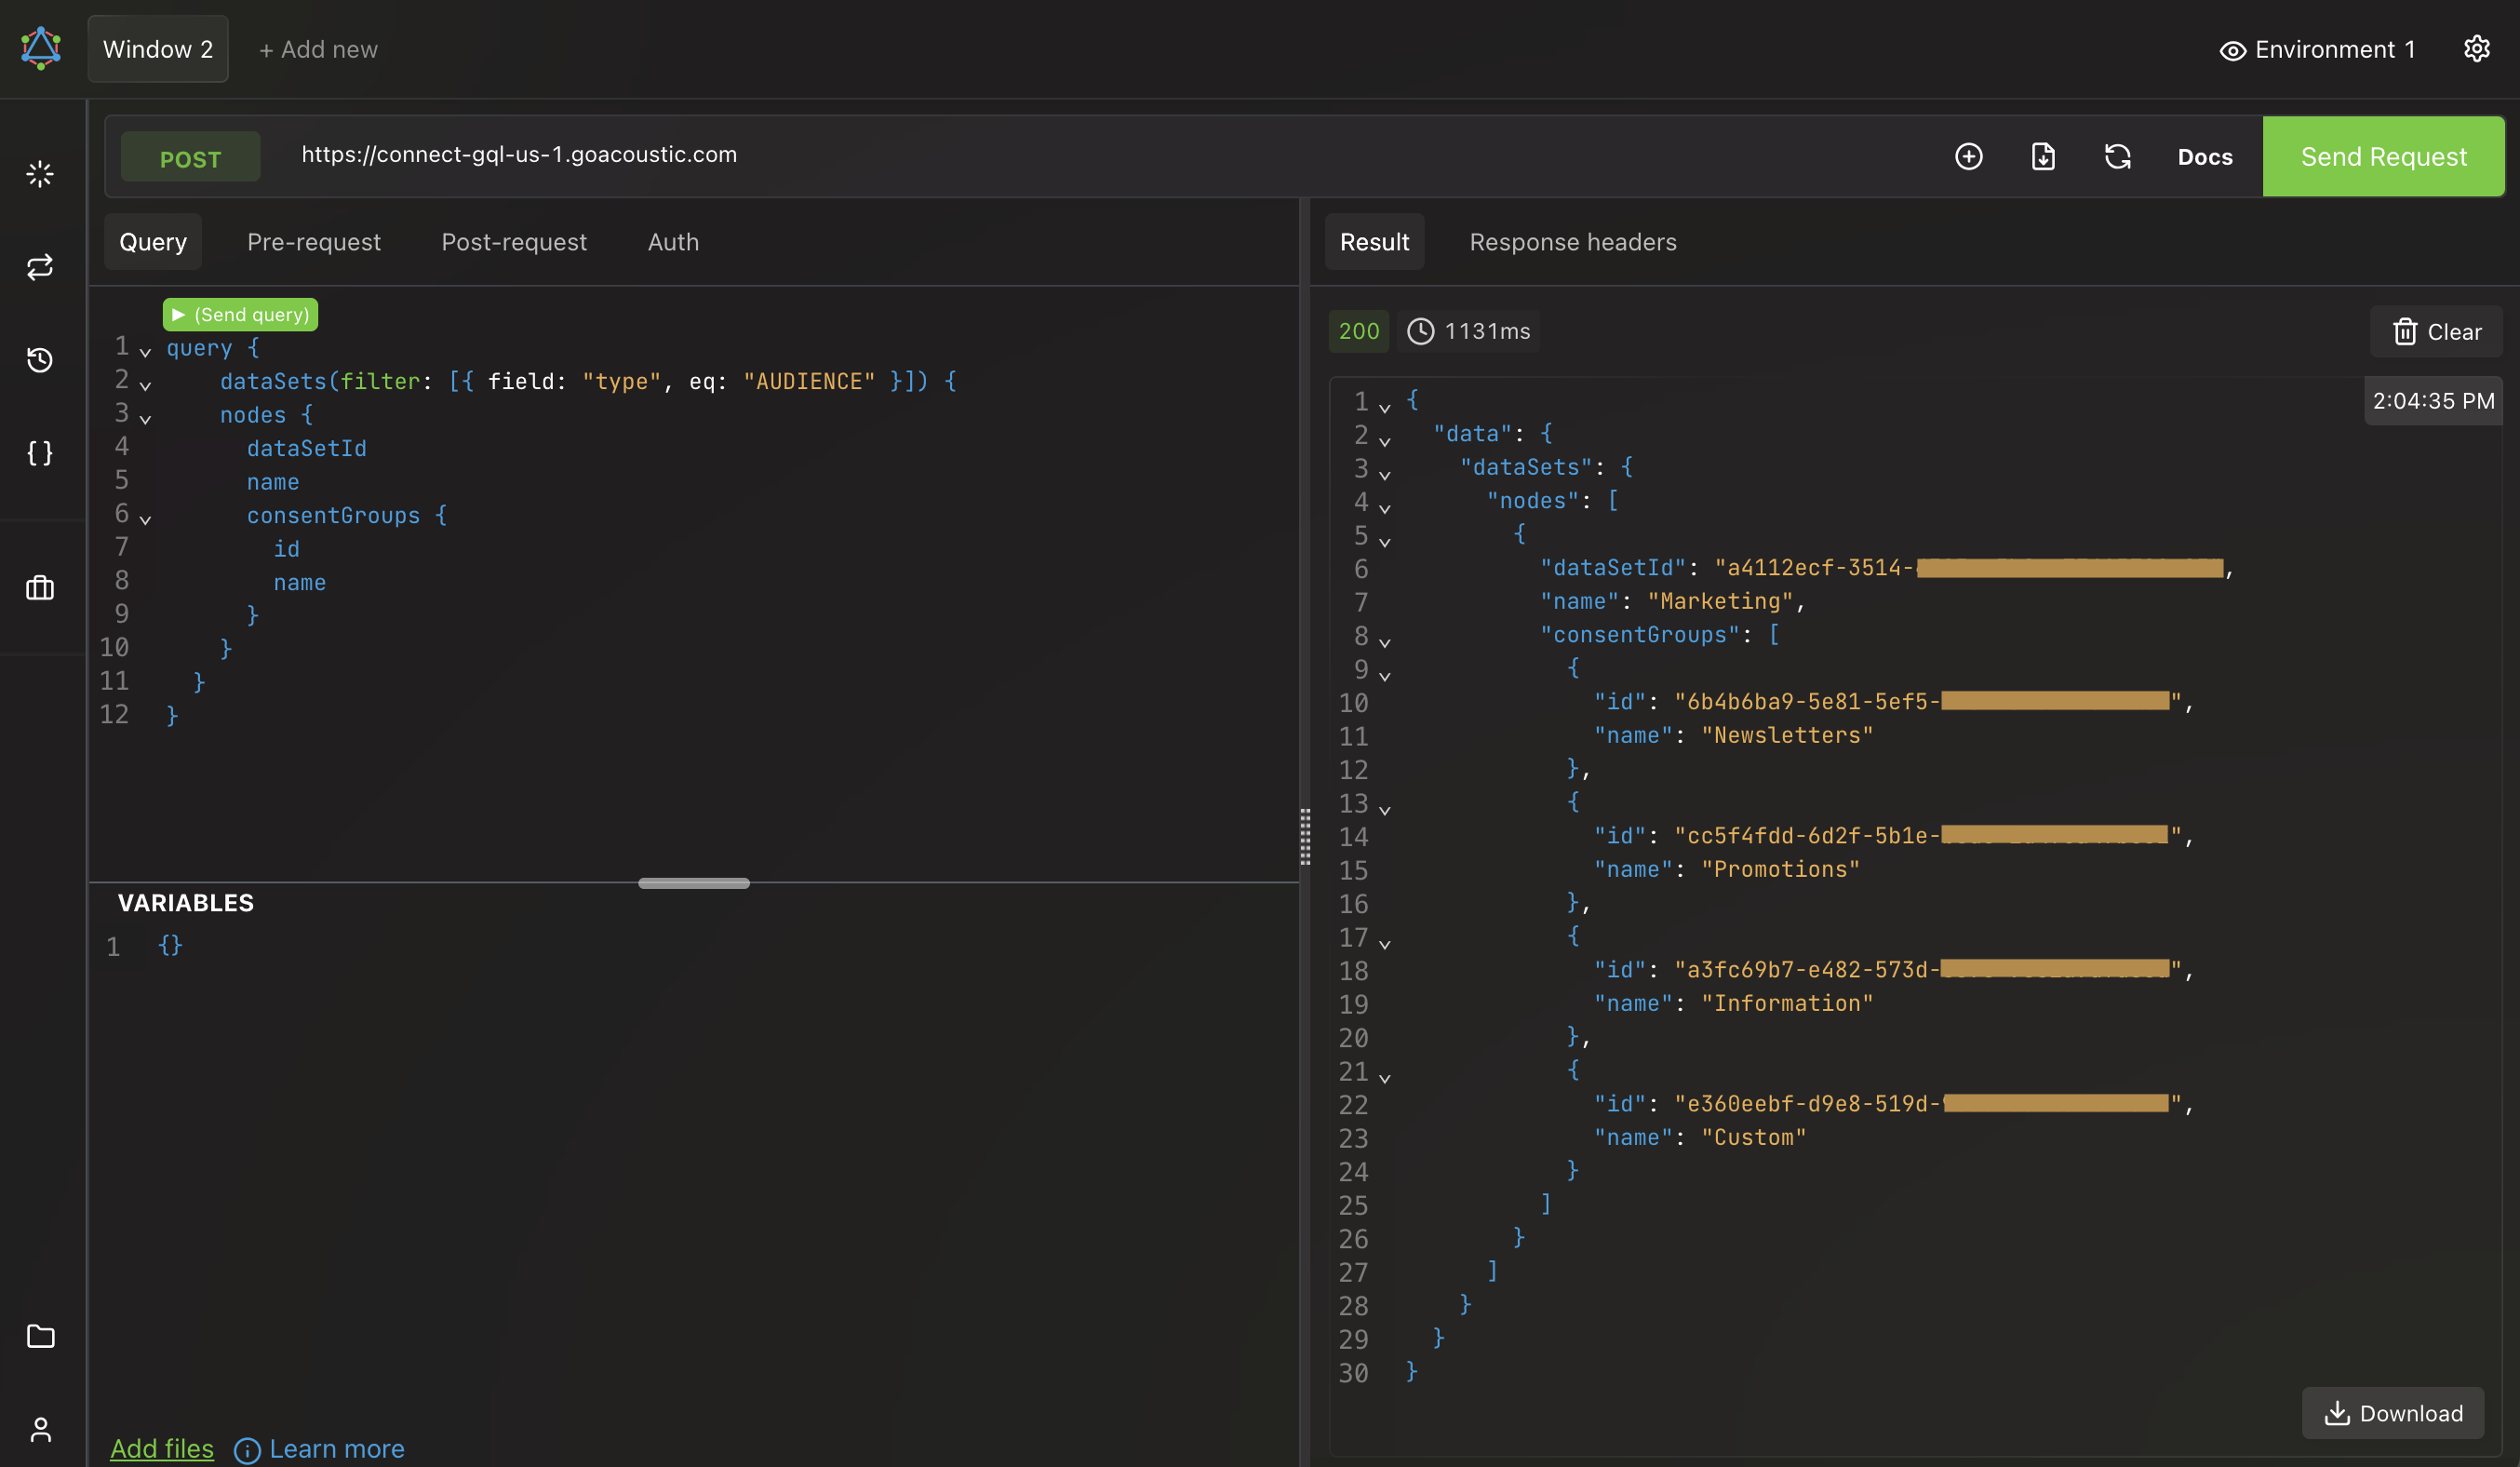The image size is (2520, 1467).
Task: Click the vertical pane splitter handle
Action: click(1305, 837)
